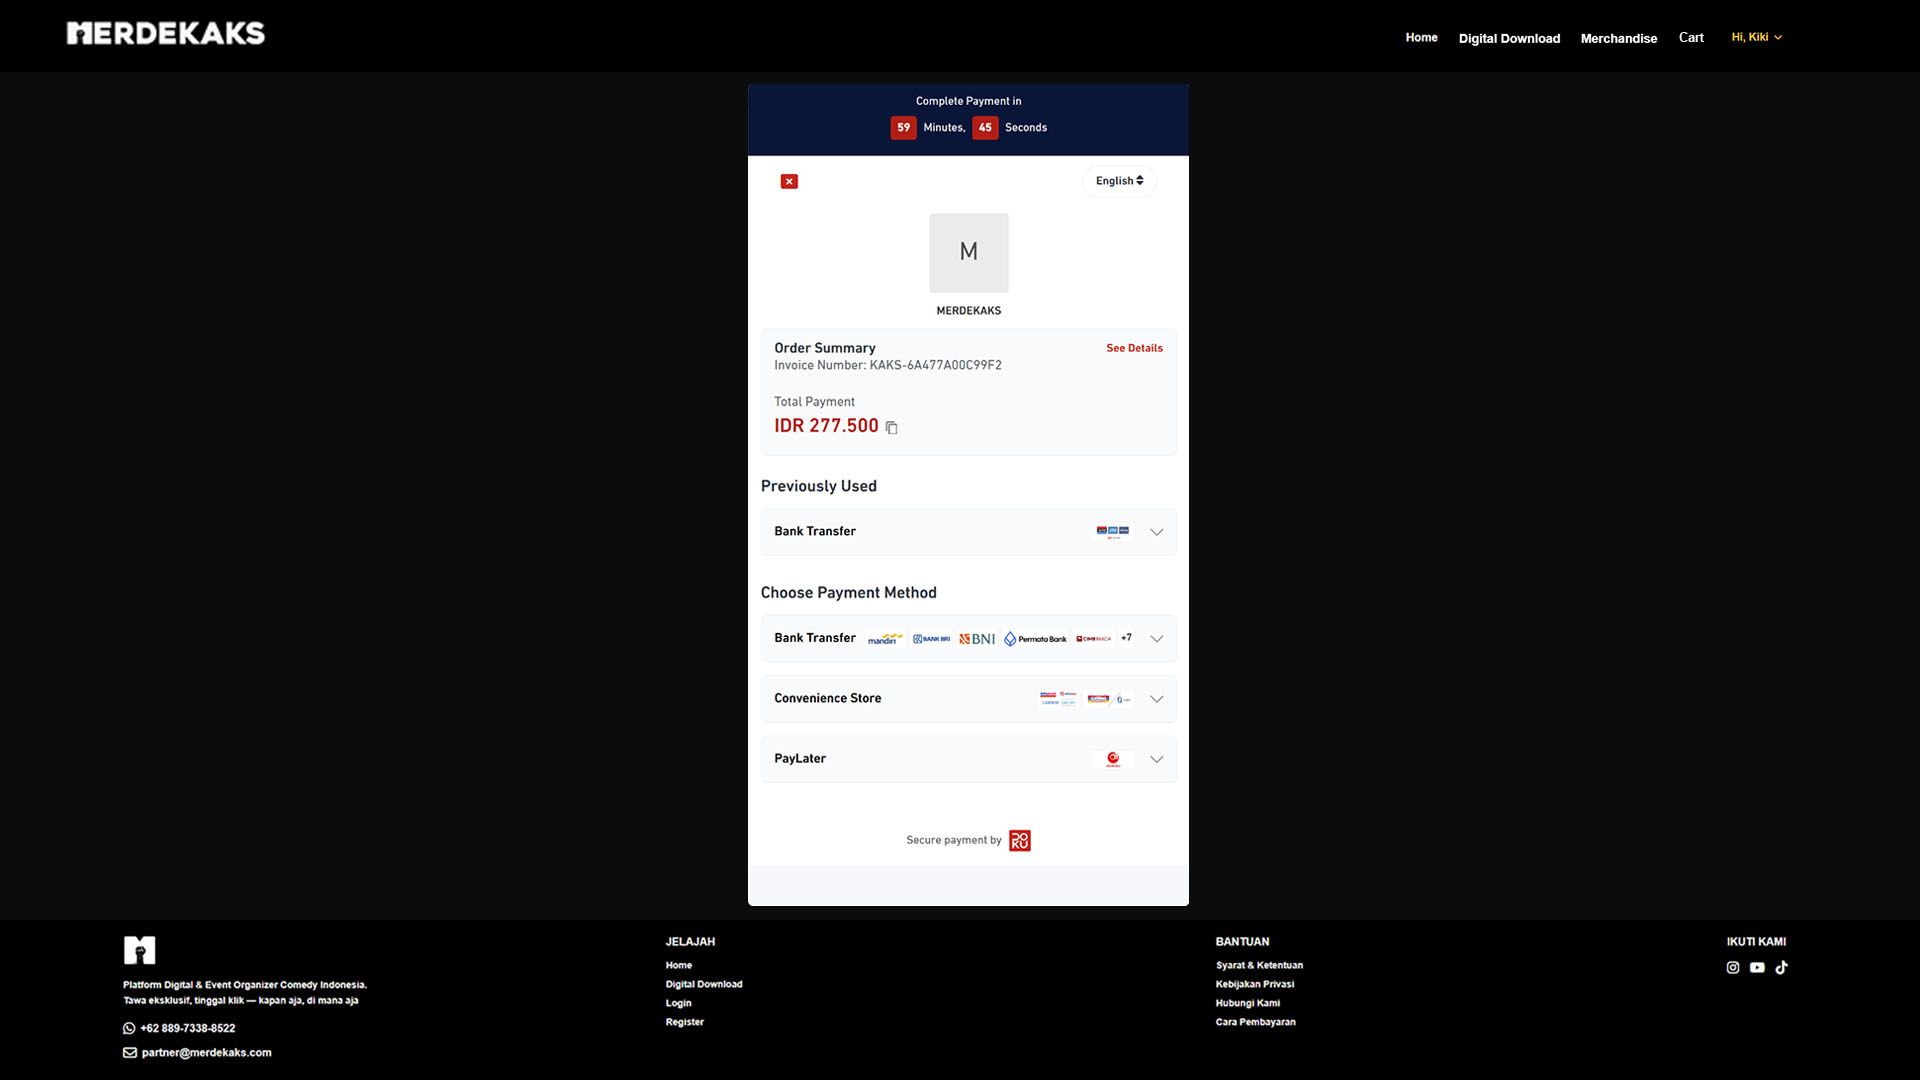Click the email envelope icon in footer
This screenshot has width=1920, height=1080.
coord(130,1052)
